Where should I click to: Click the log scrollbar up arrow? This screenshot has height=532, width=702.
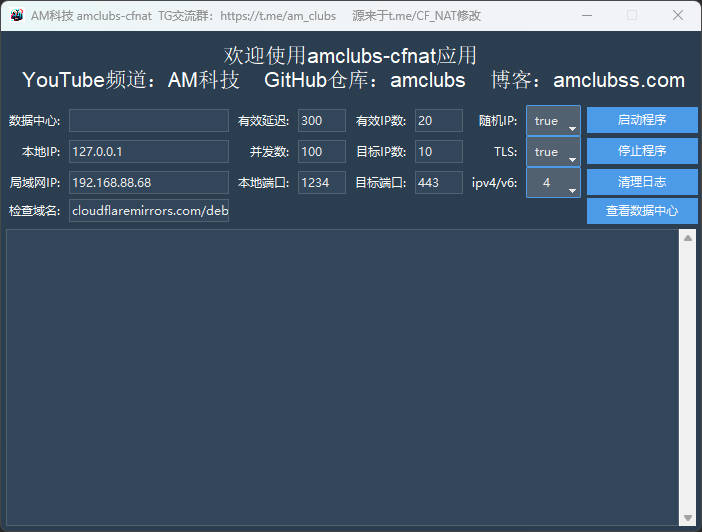pos(687,238)
